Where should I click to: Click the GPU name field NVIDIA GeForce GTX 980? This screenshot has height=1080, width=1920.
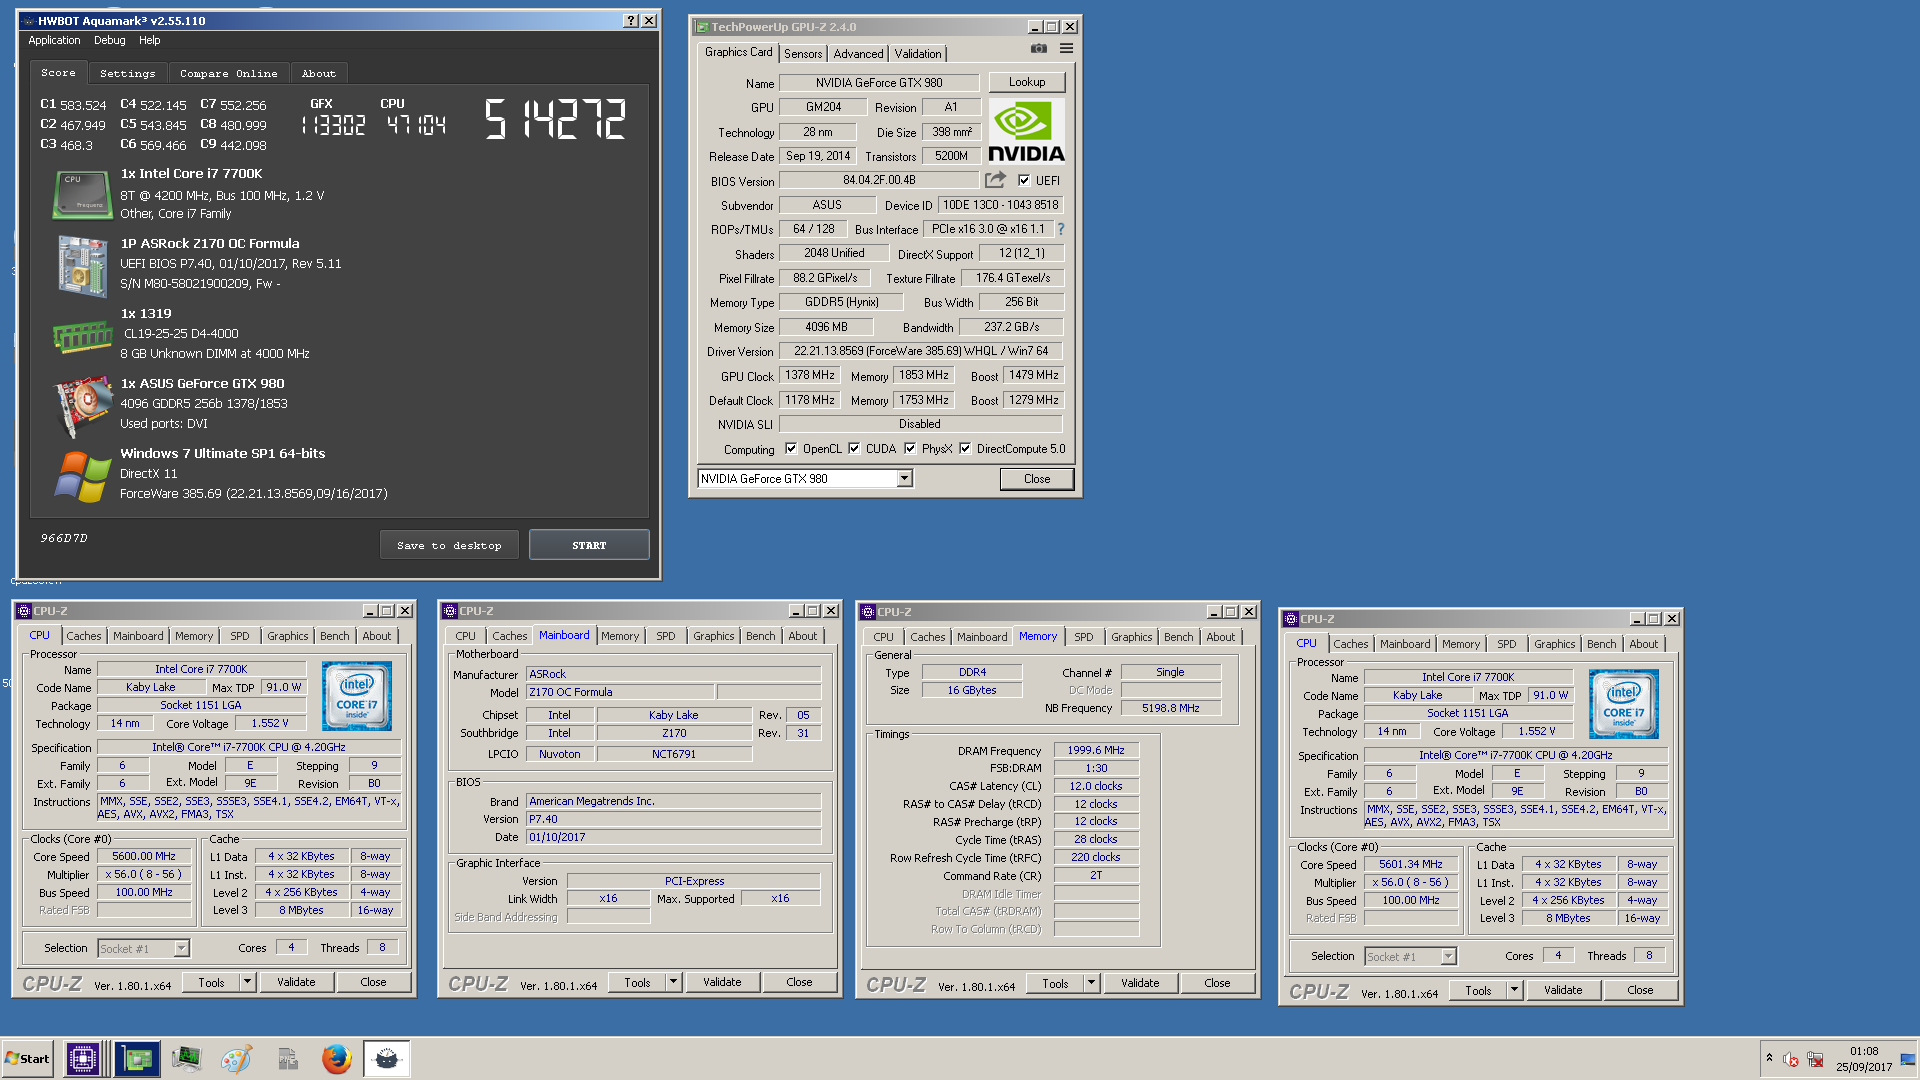(x=879, y=83)
